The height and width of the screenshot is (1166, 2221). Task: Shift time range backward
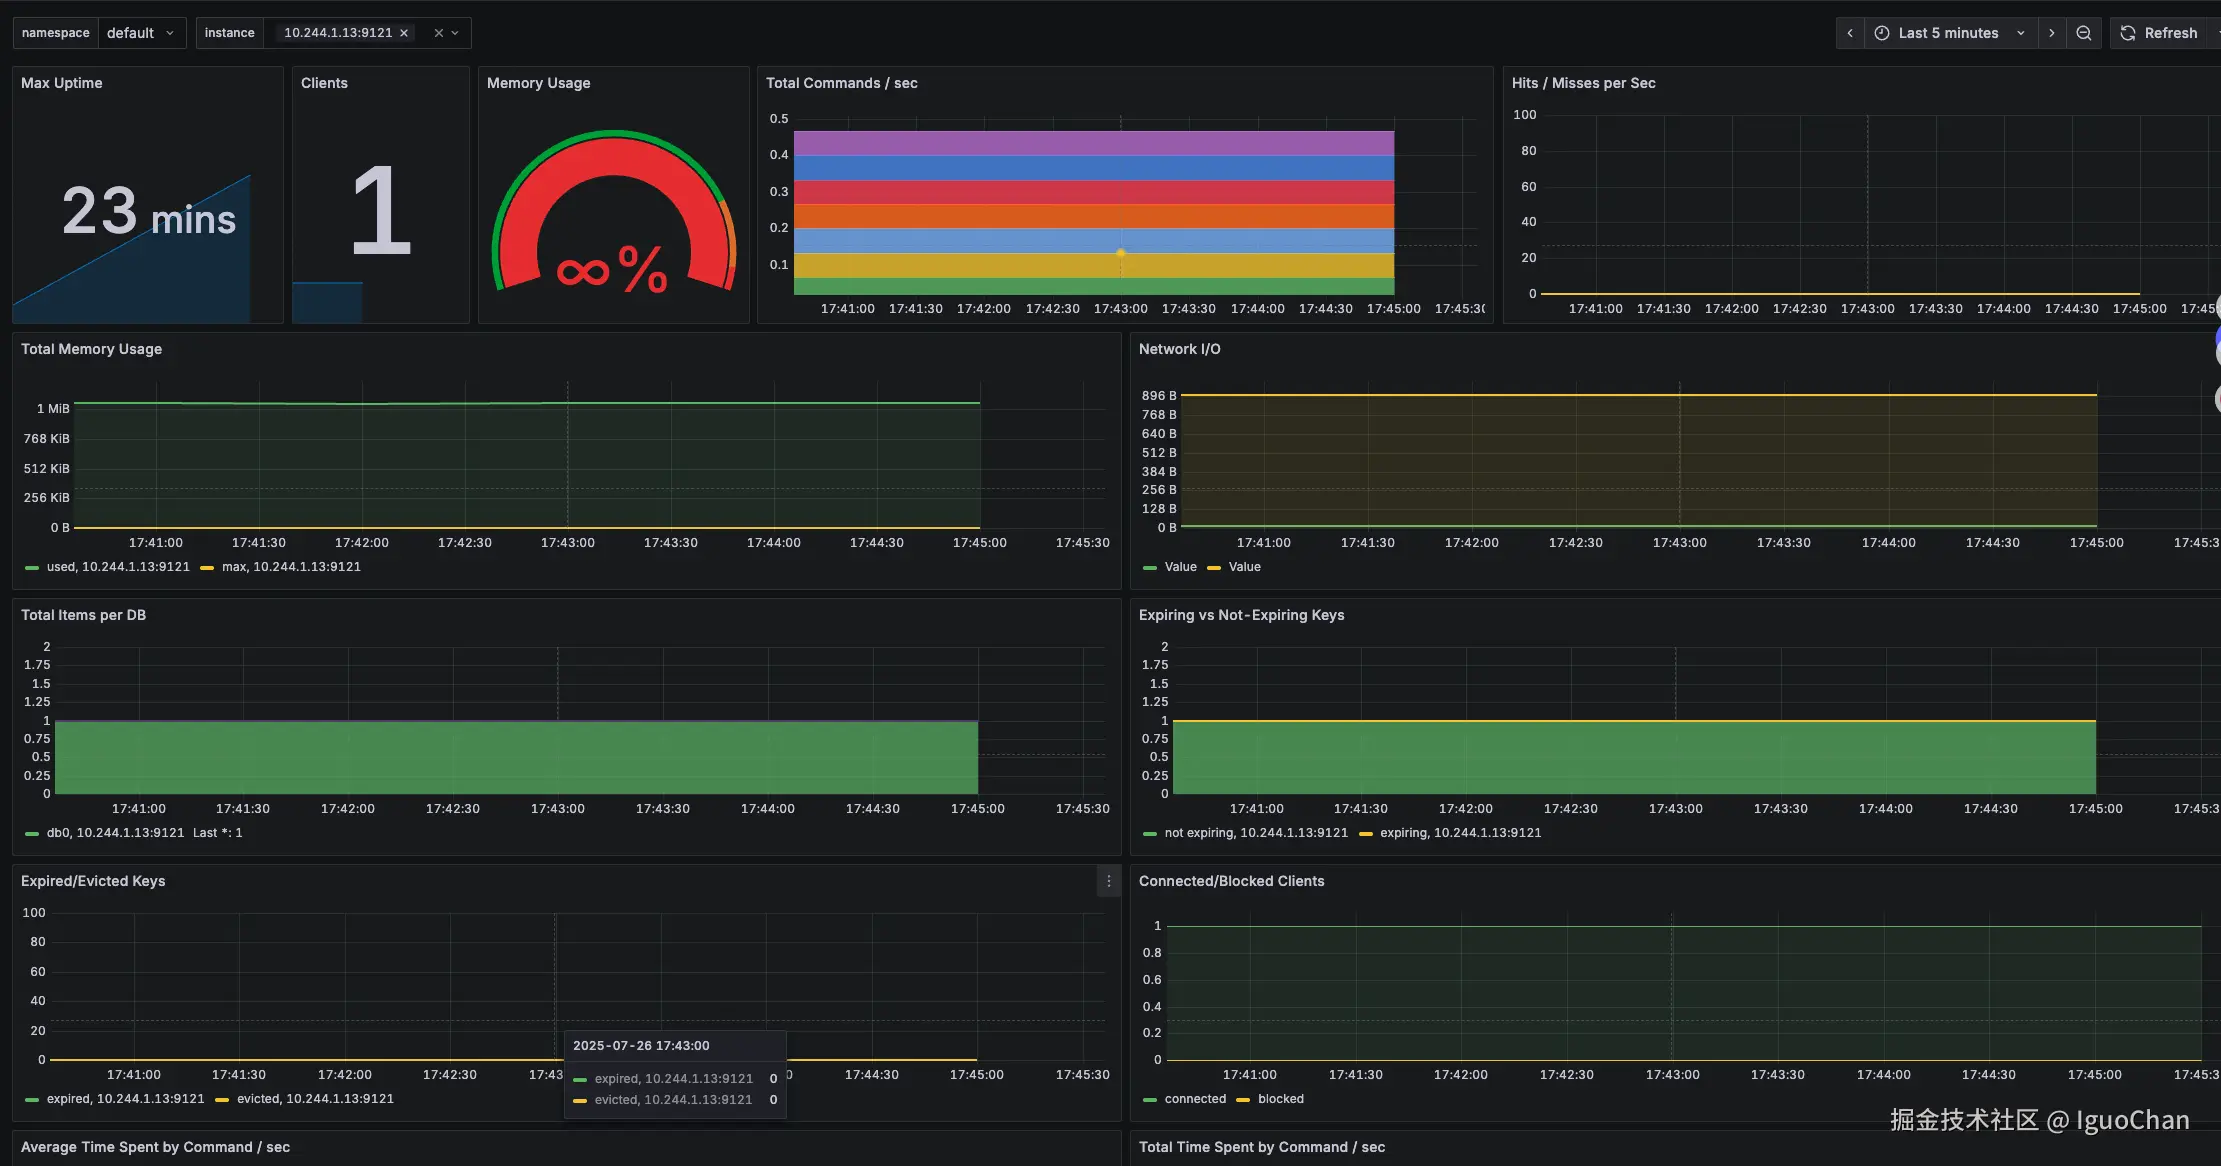point(1850,33)
